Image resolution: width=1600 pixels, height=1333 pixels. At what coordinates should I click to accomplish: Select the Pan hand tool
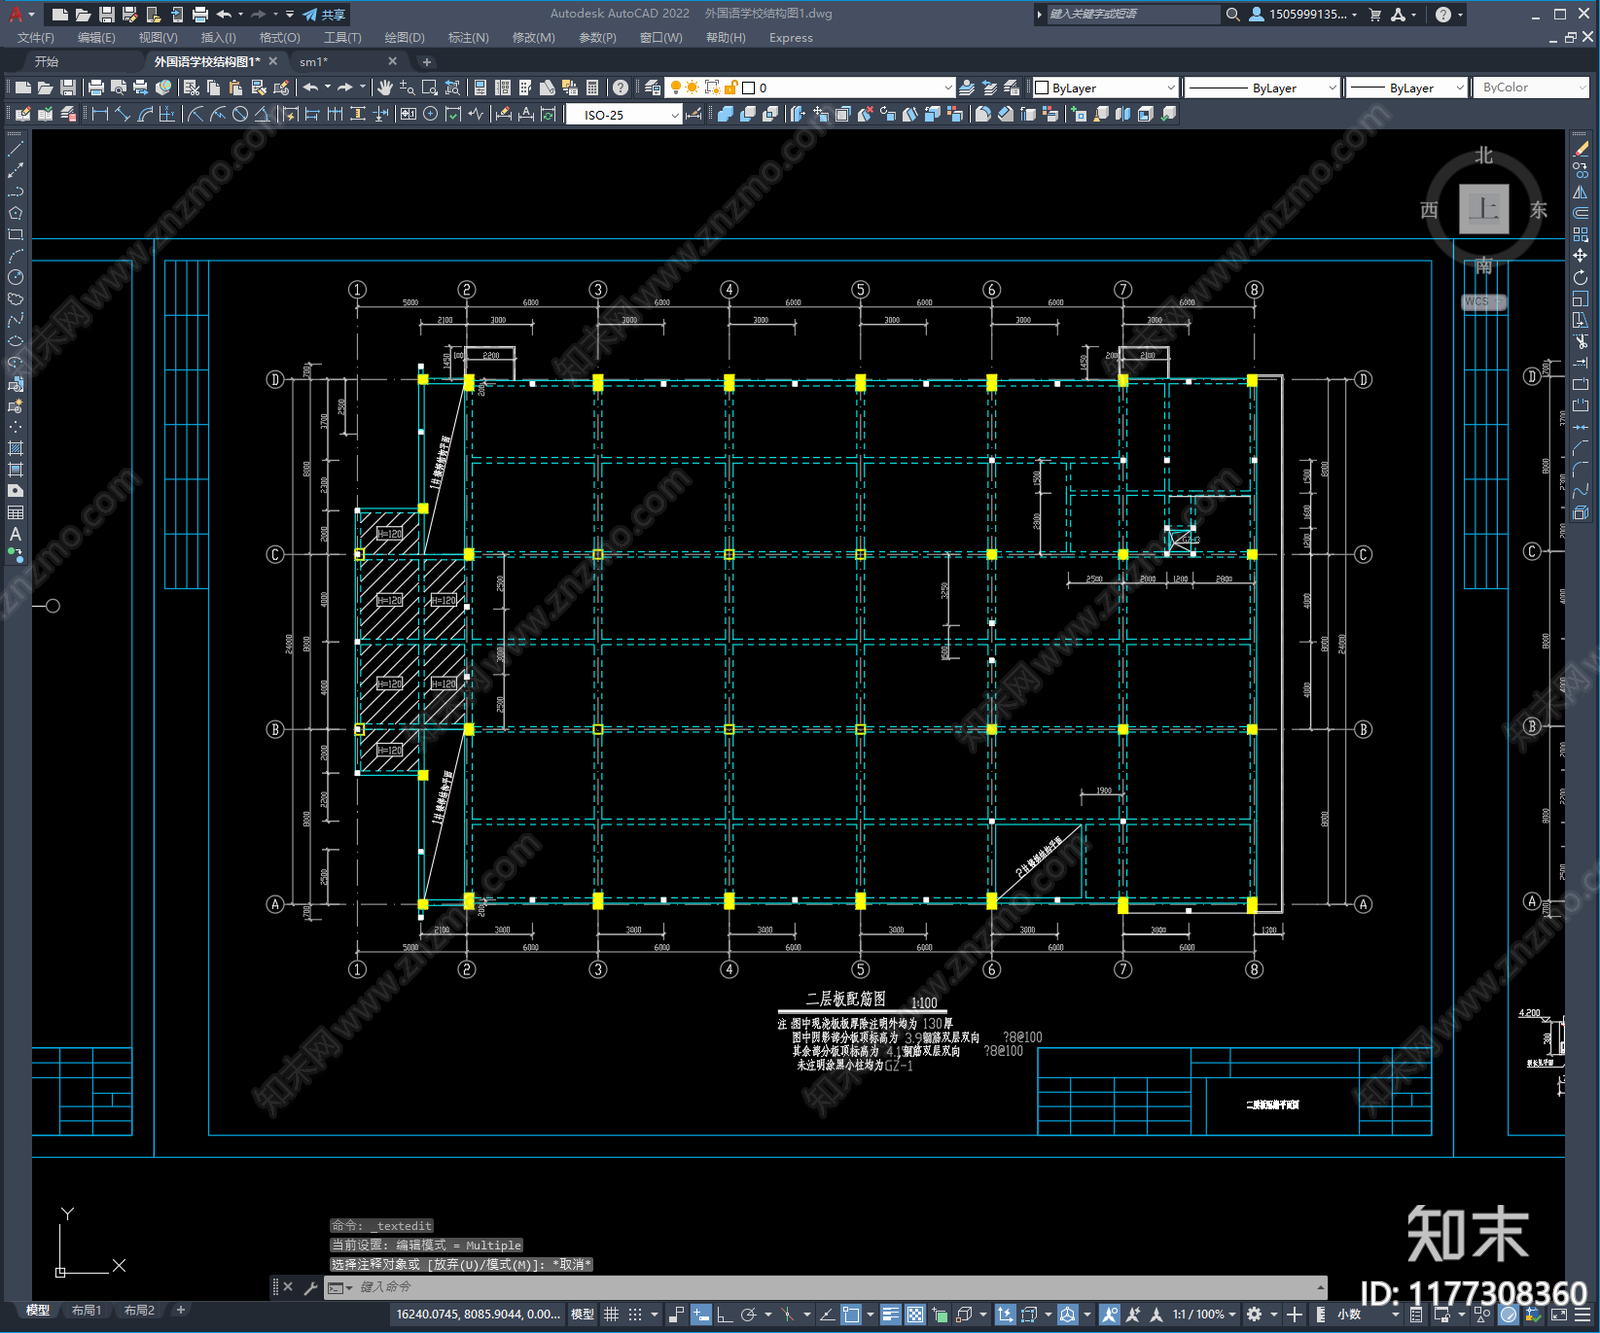click(x=385, y=88)
